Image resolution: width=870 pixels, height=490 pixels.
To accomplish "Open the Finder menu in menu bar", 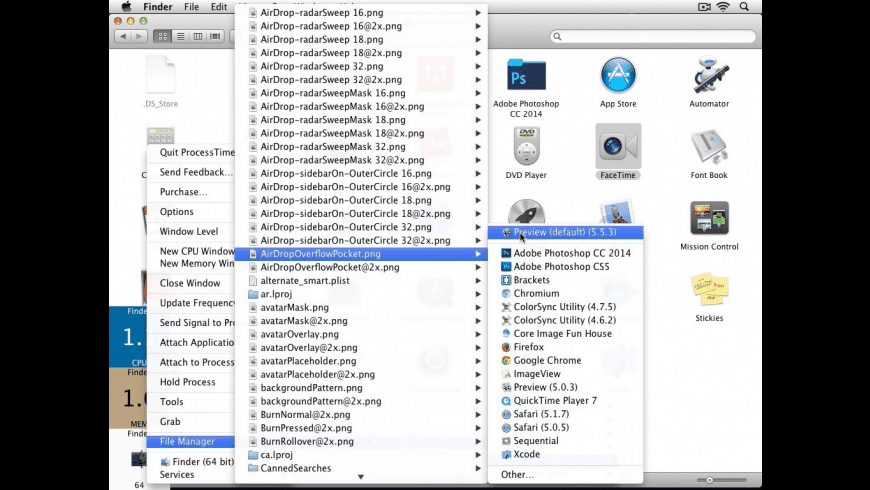I will coord(158,7).
